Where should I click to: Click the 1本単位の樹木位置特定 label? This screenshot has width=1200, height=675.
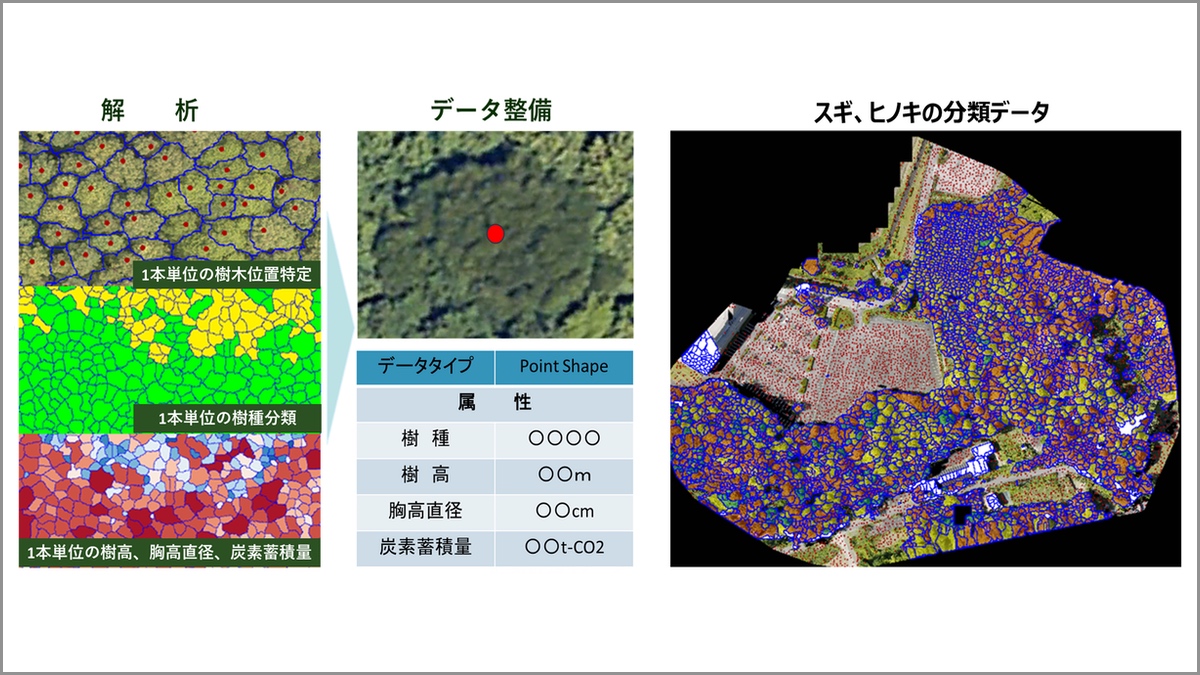click(x=226, y=273)
